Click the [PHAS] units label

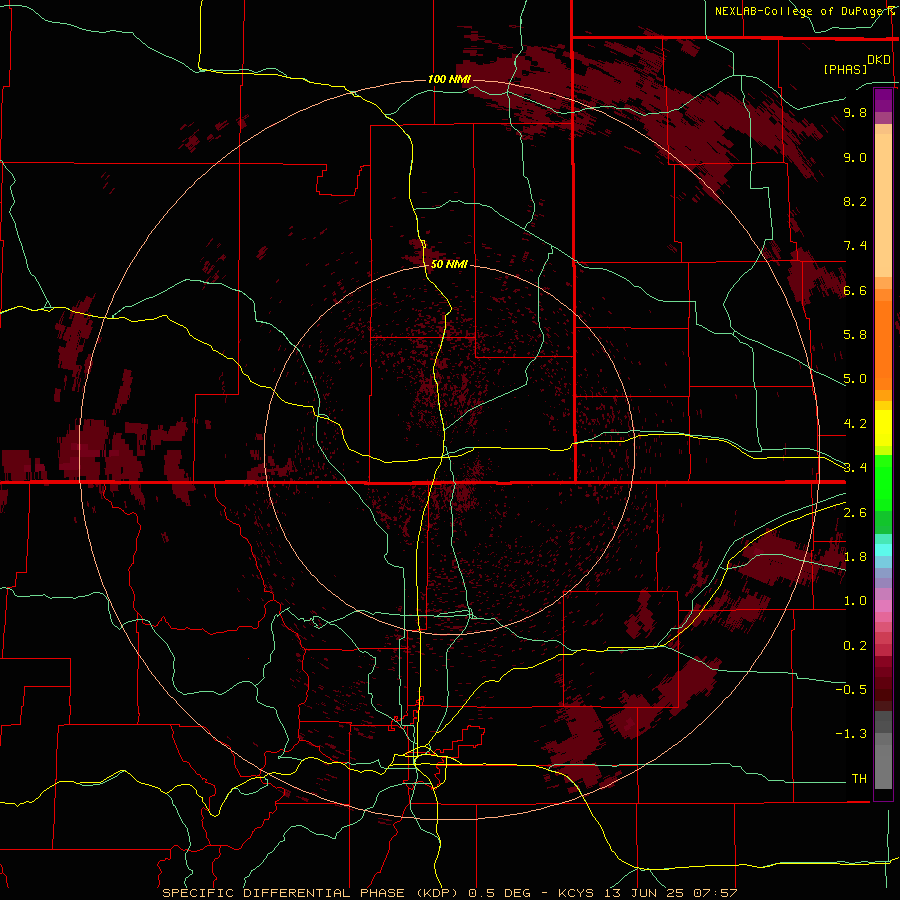coord(845,69)
